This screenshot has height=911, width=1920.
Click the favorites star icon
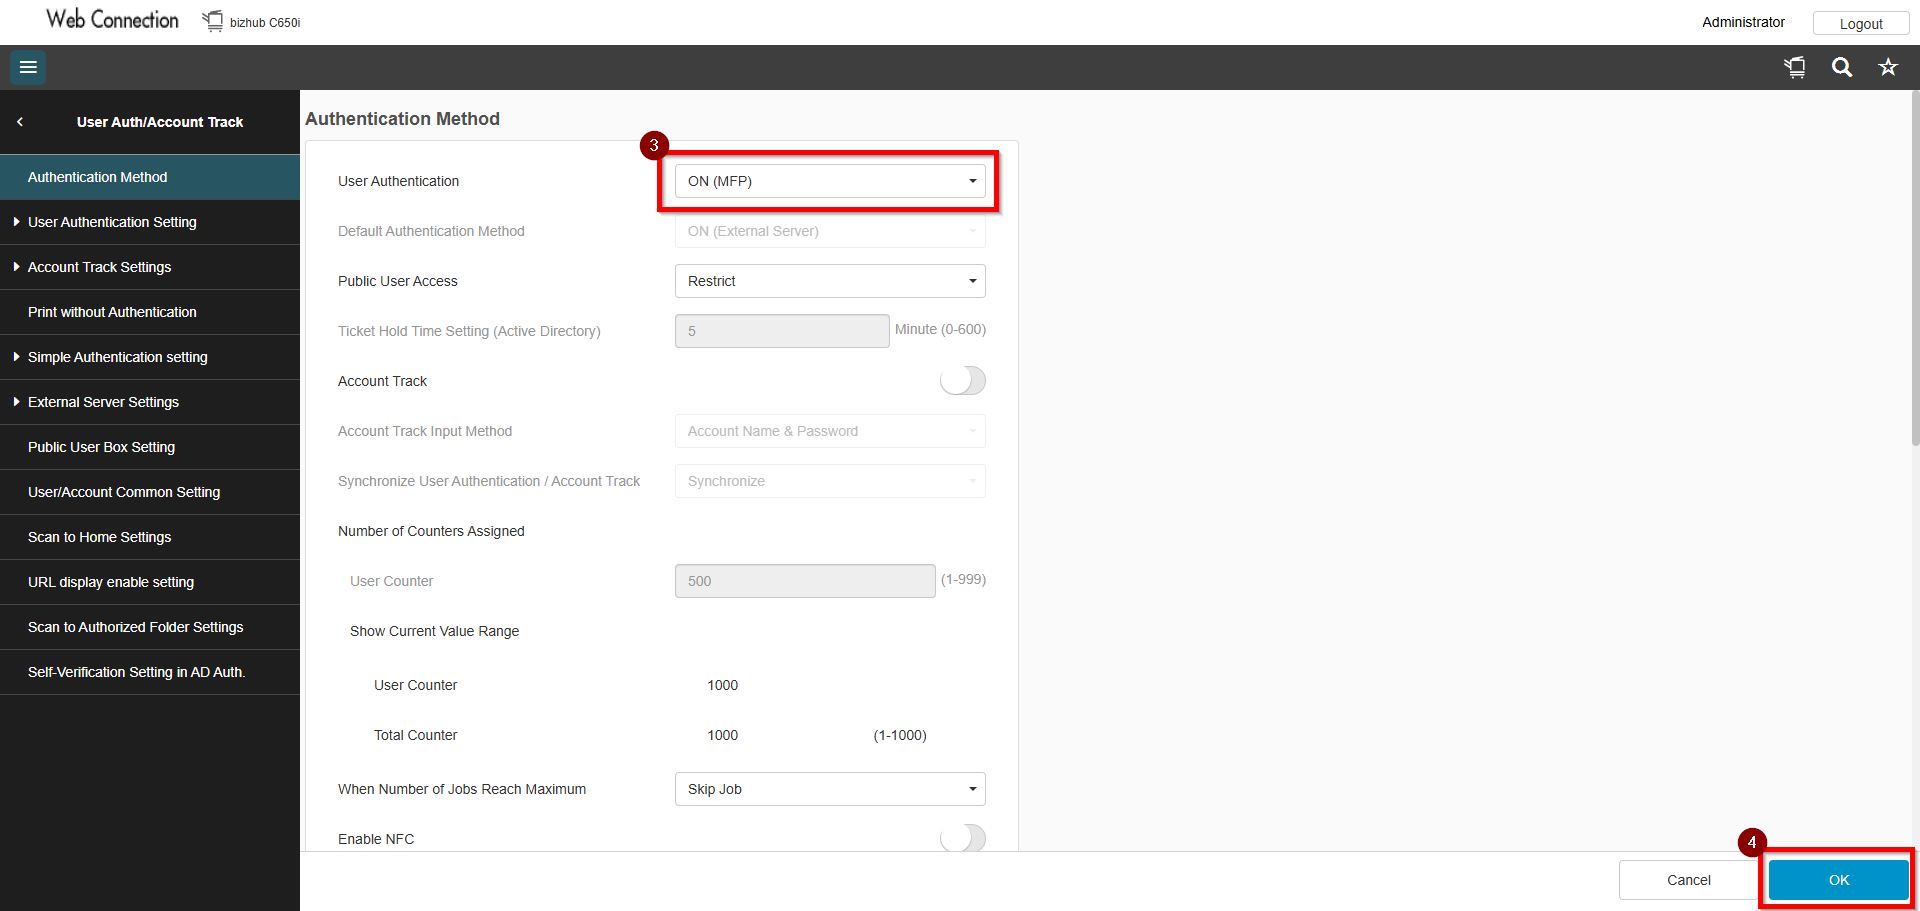pyautogui.click(x=1887, y=67)
